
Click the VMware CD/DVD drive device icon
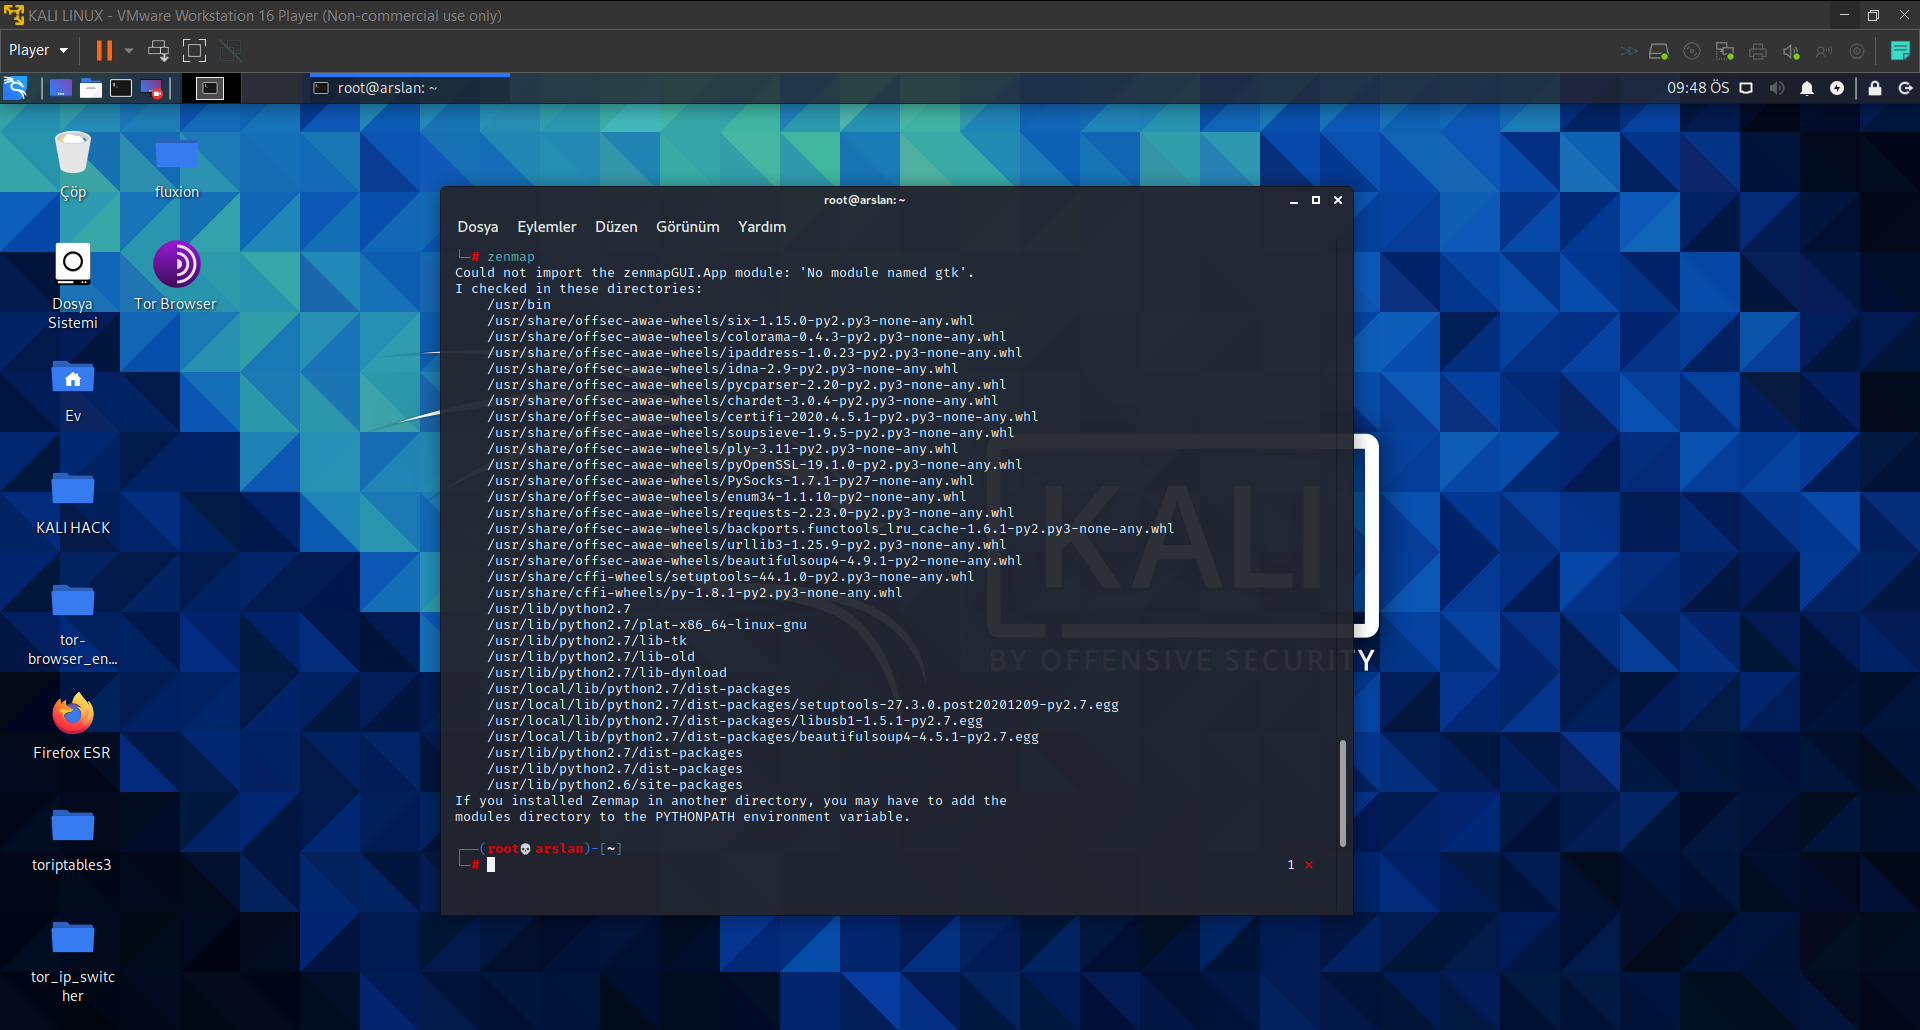pos(1692,51)
